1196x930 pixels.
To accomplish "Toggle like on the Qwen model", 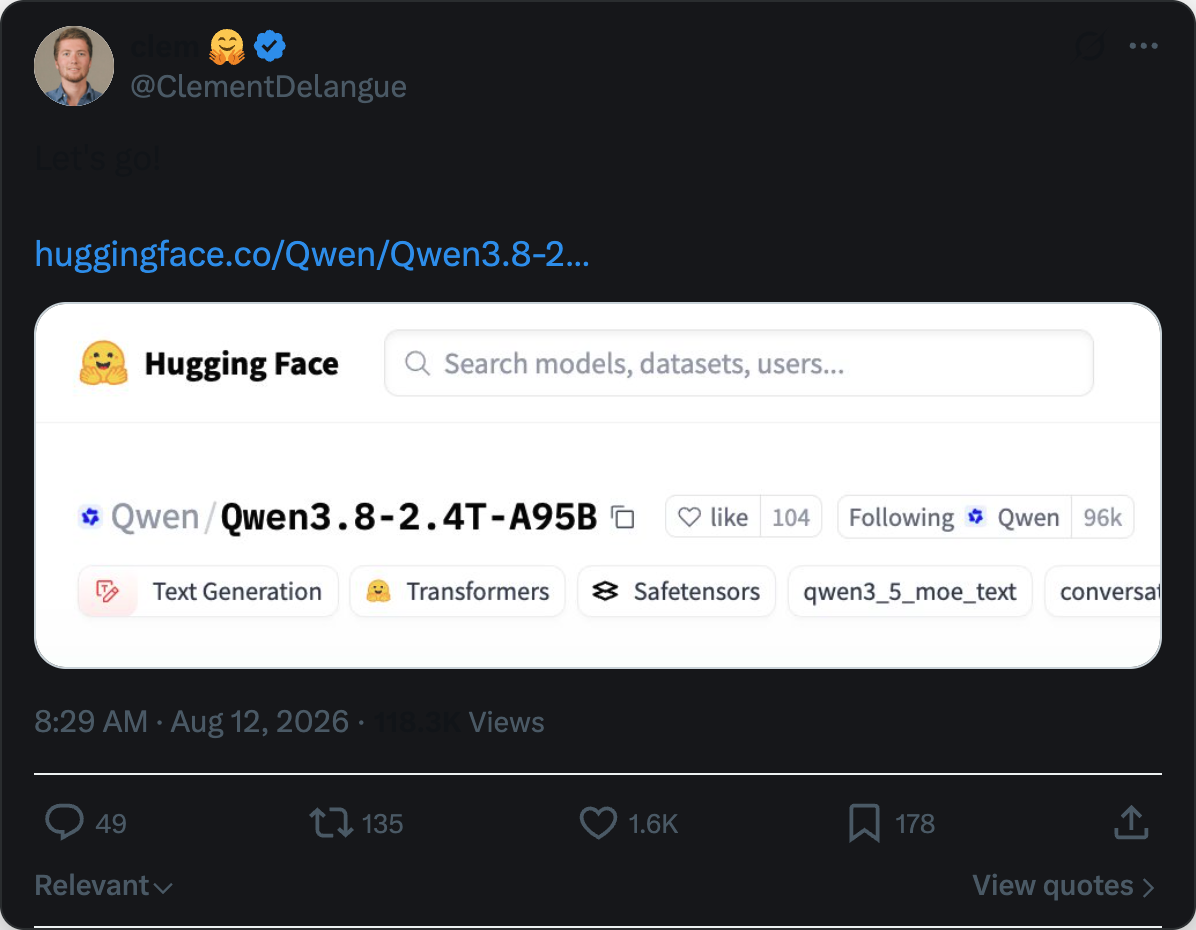I will tap(713, 517).
